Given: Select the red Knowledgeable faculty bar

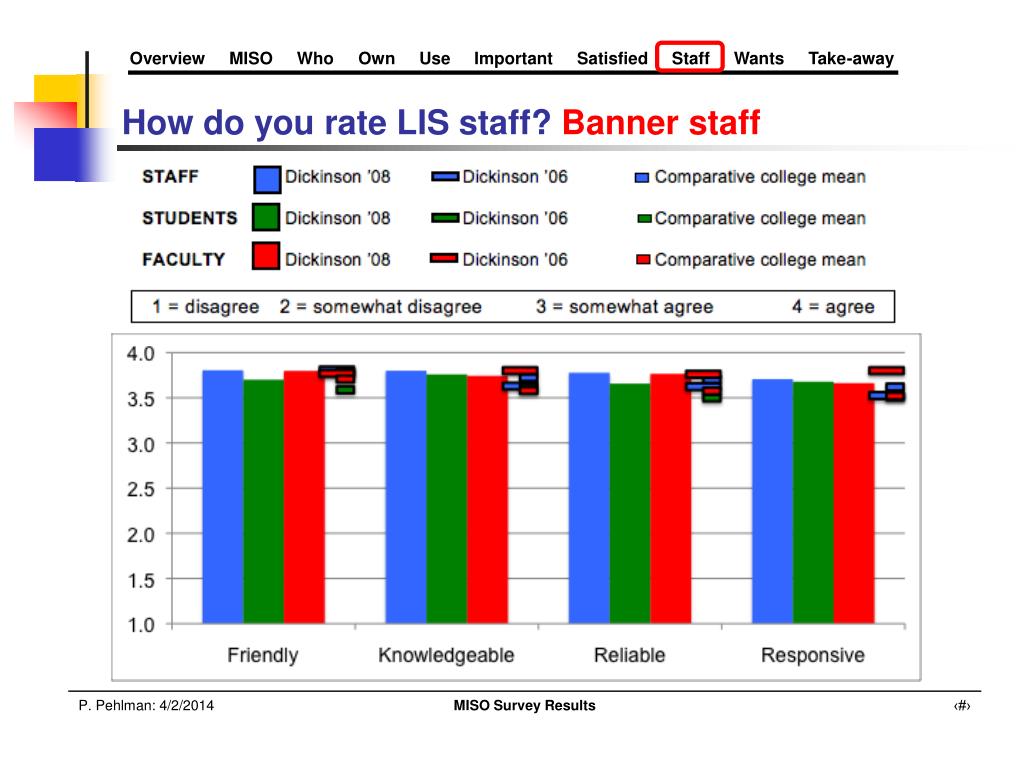Looking at the screenshot, I should point(487,500).
